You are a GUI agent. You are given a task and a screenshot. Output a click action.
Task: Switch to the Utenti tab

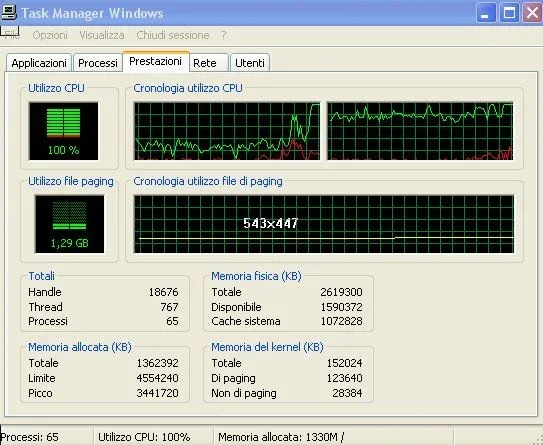[250, 63]
